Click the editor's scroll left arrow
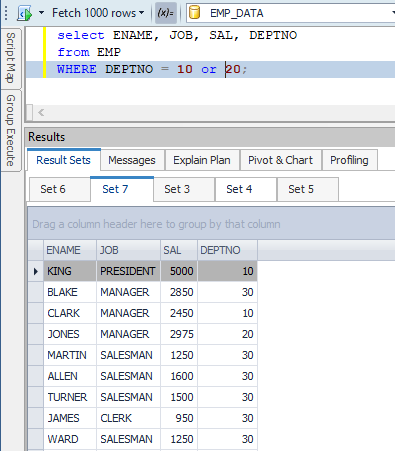395x451 pixels. 41,113
